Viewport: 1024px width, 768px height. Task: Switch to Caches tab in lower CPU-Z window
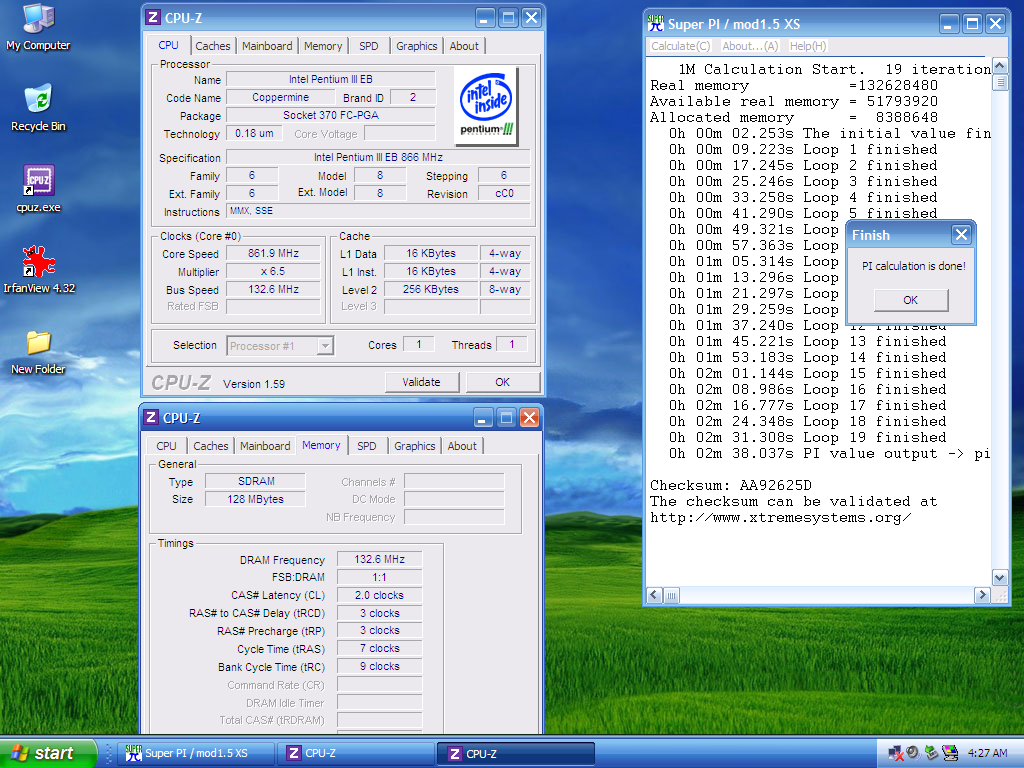coord(211,445)
